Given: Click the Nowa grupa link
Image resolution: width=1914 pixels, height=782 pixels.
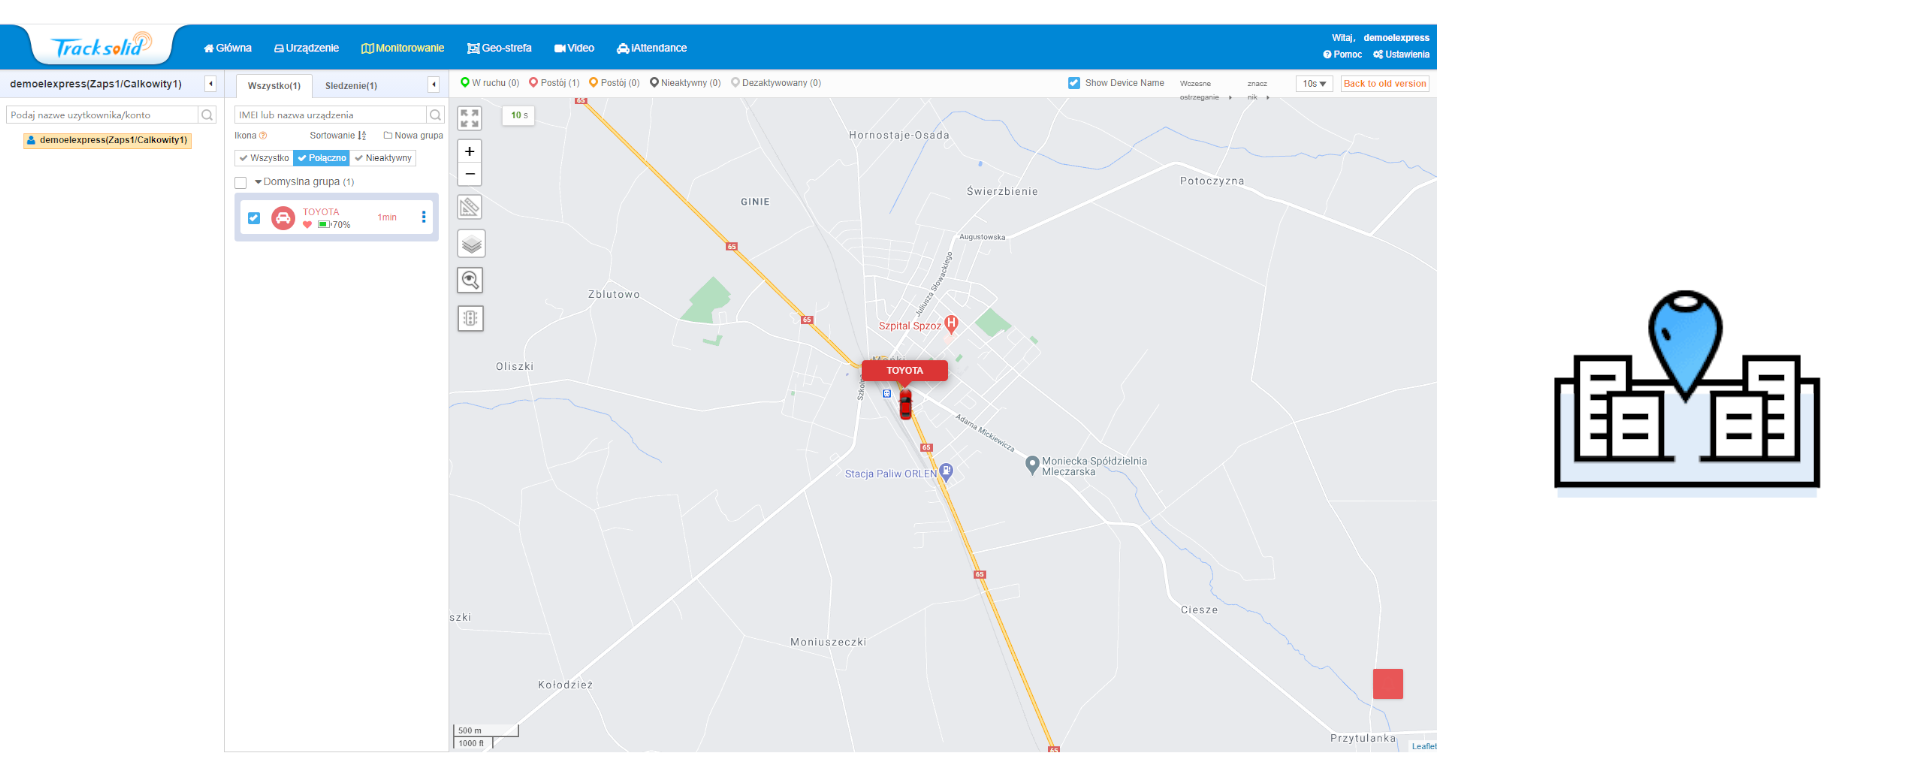Looking at the screenshot, I should 413,136.
